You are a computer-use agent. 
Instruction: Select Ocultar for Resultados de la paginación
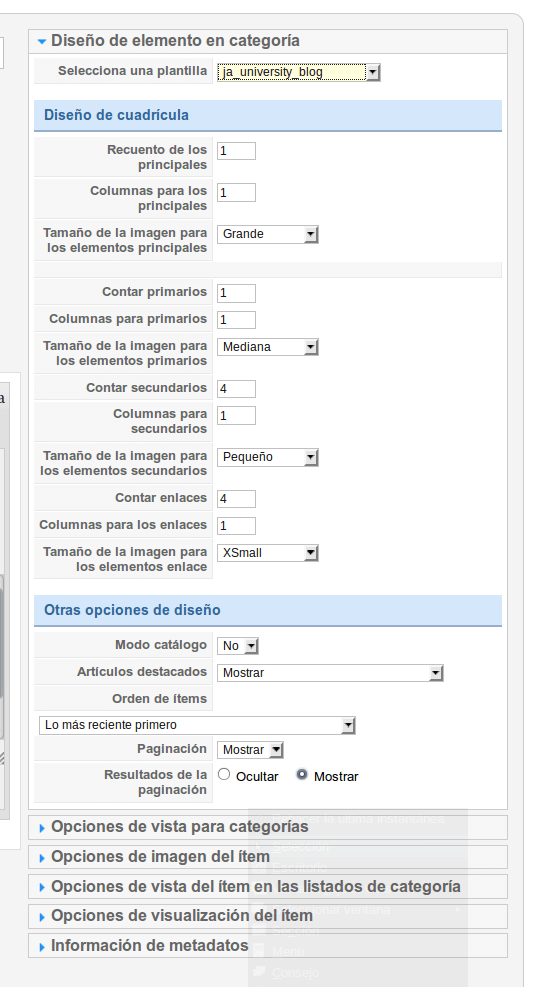(224, 775)
